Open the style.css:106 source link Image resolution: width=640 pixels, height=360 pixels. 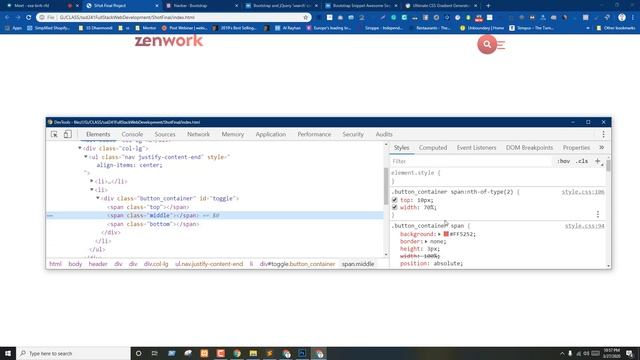coord(583,192)
